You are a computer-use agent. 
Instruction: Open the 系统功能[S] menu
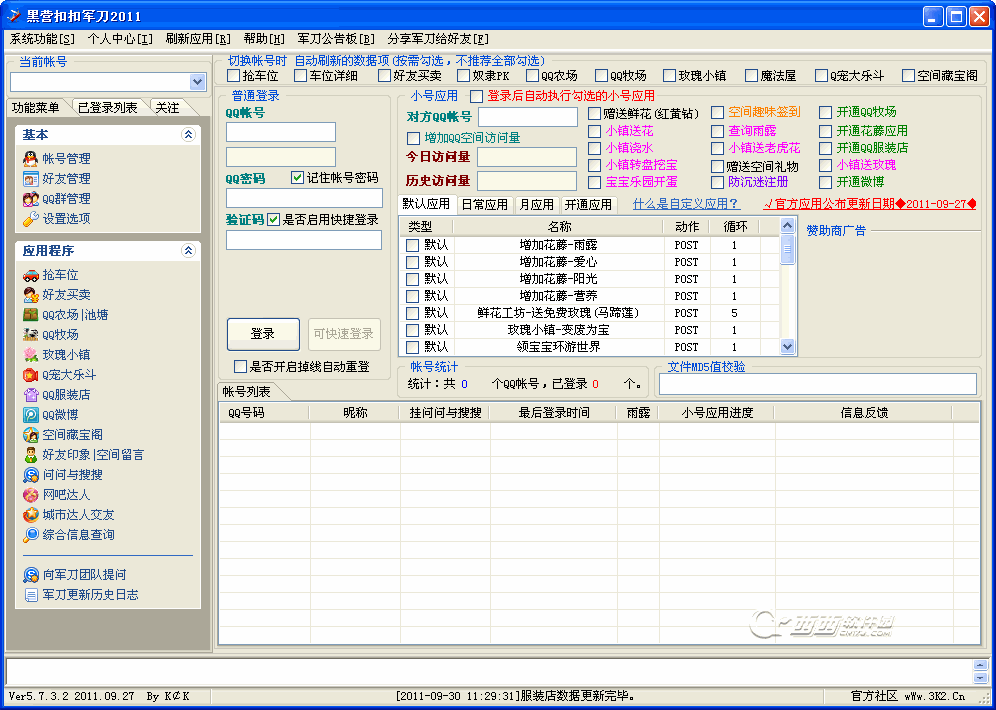pyautogui.click(x=42, y=39)
